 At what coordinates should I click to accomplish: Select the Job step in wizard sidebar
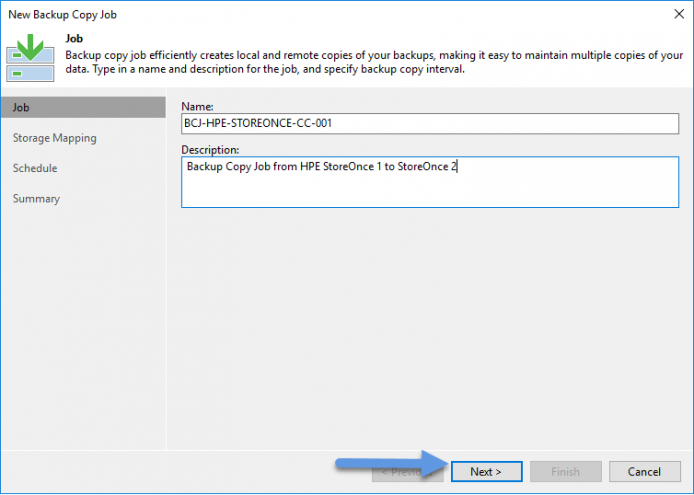(x=83, y=108)
